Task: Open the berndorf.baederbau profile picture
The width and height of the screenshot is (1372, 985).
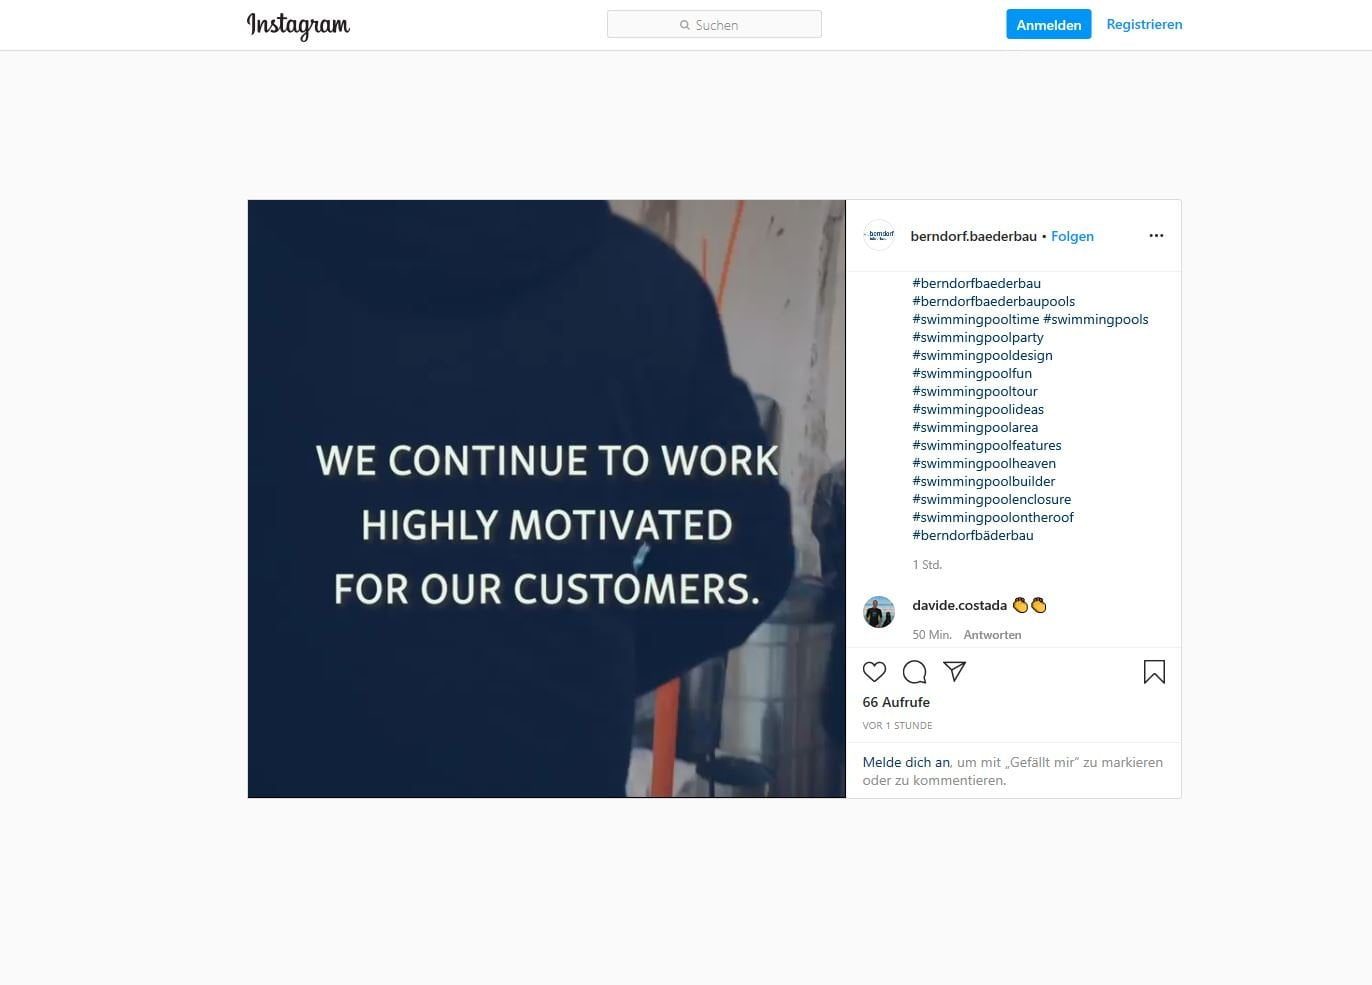Action: [879, 235]
